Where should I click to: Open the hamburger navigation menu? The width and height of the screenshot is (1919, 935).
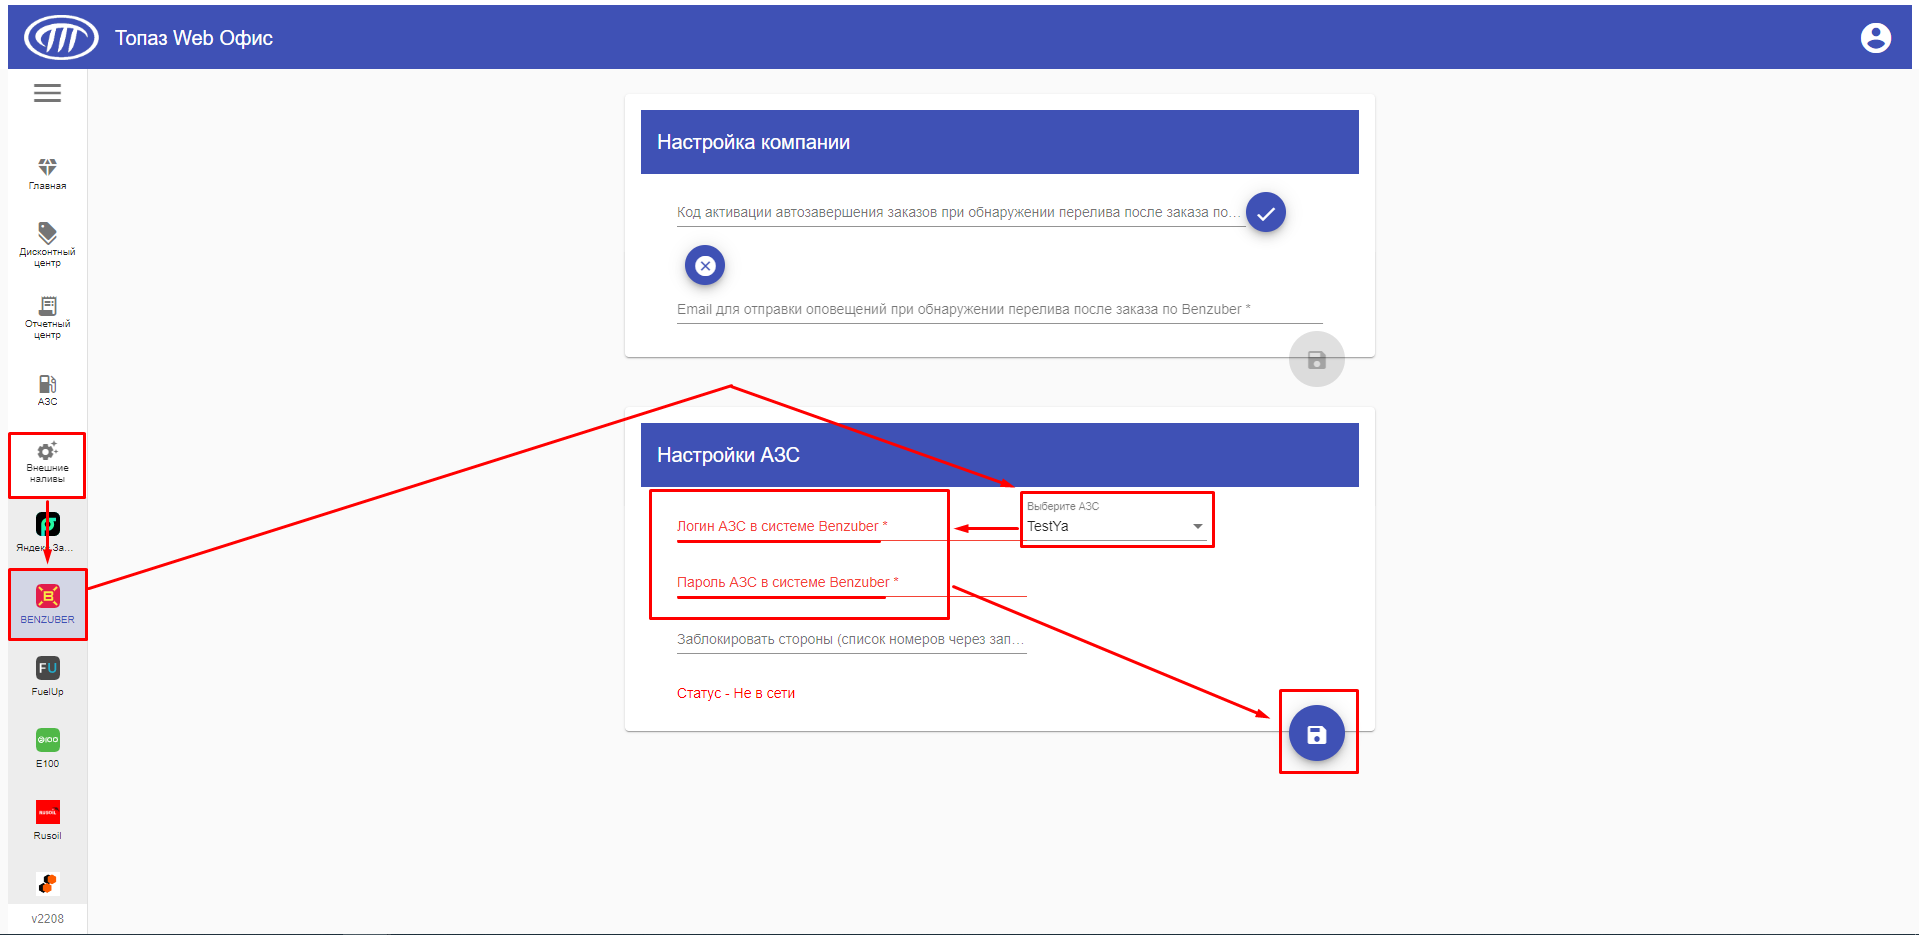[47, 93]
